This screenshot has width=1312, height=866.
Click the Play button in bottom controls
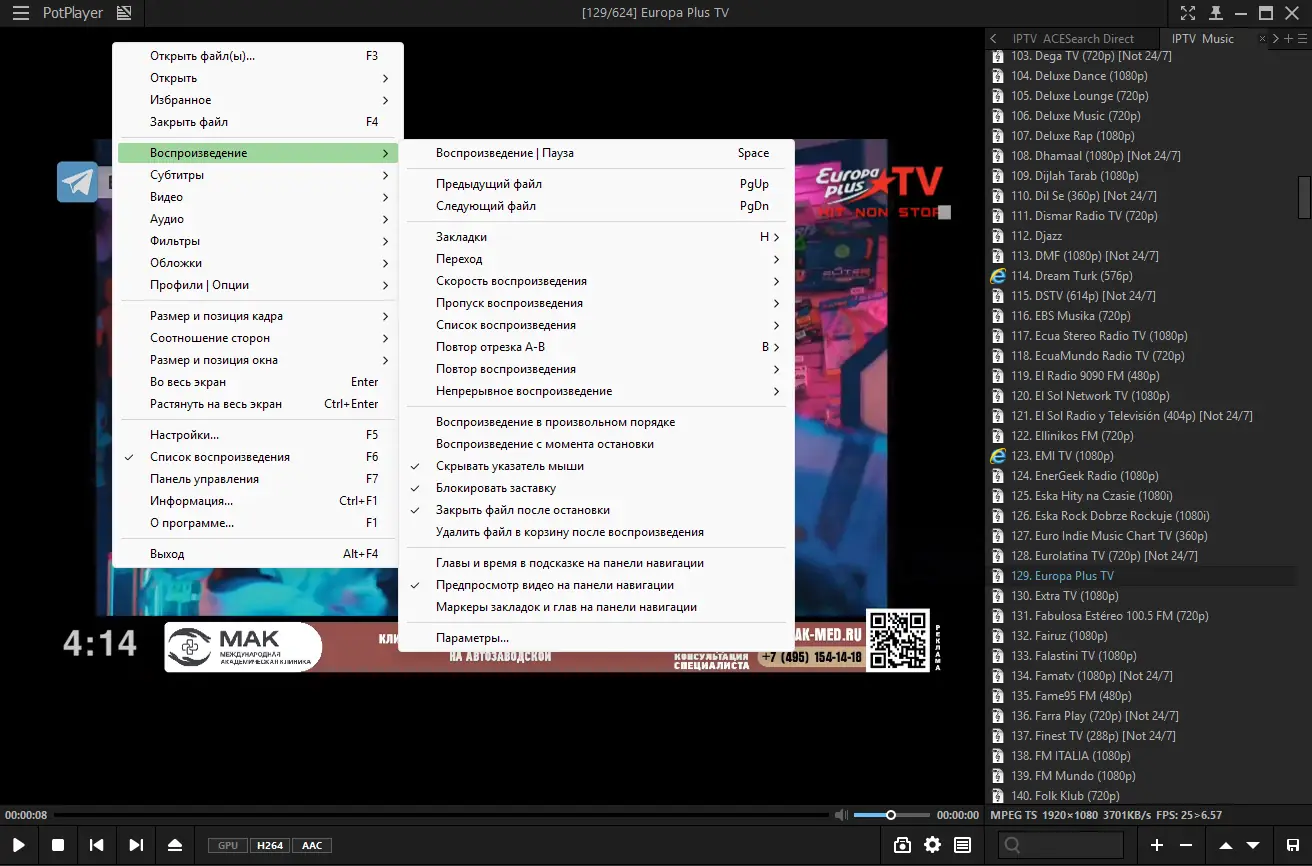coord(19,845)
